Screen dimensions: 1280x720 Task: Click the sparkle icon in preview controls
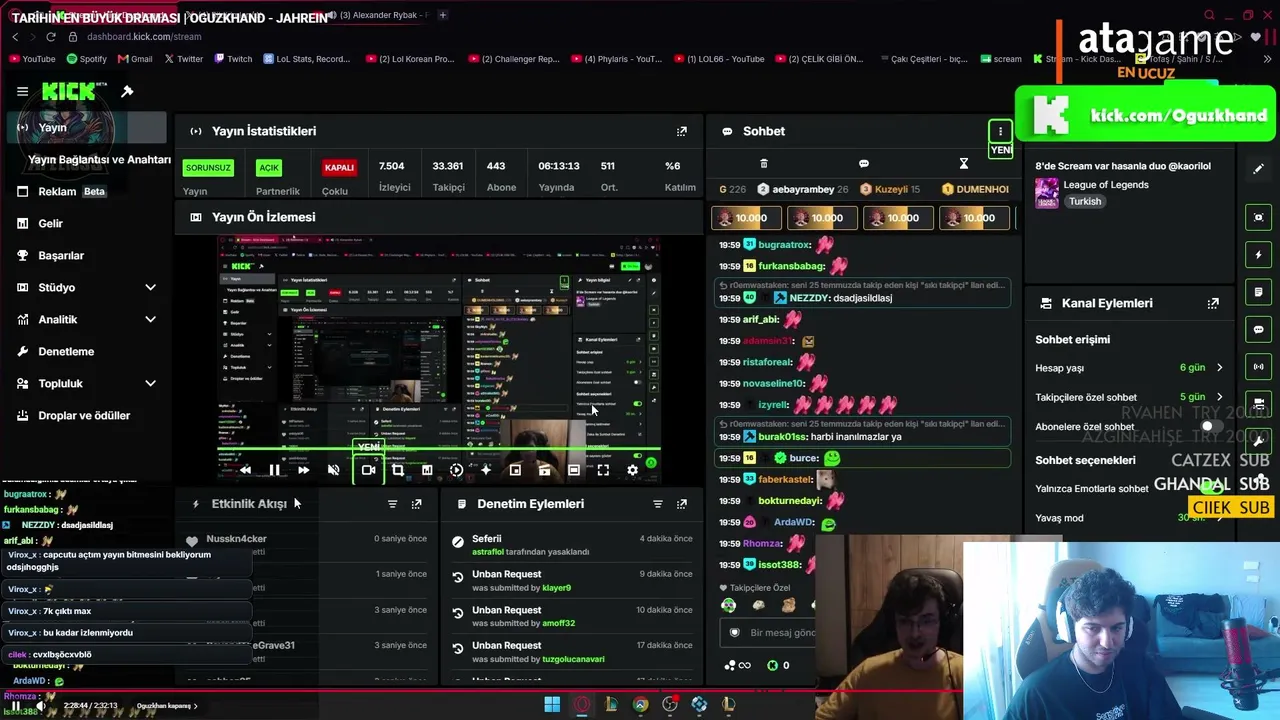pyautogui.click(x=486, y=470)
